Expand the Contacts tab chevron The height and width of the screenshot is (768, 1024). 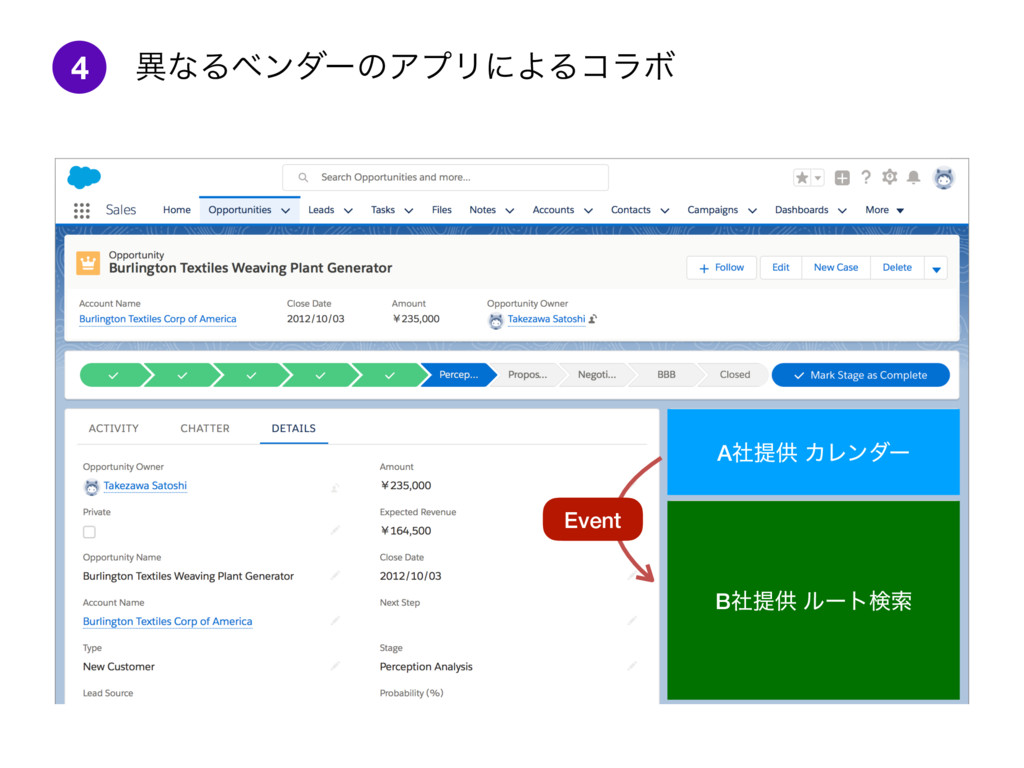(x=665, y=210)
